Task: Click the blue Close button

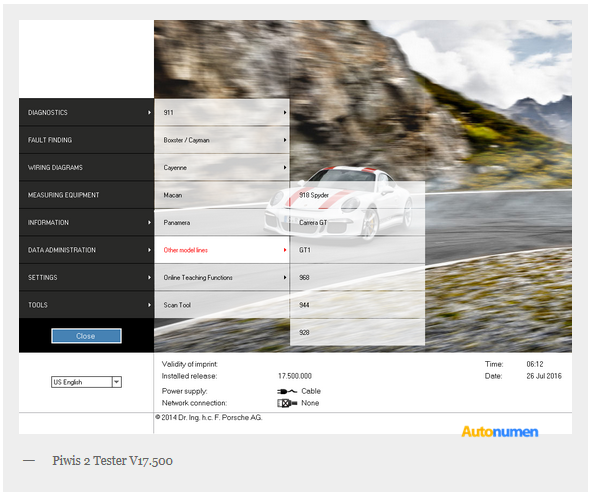Action: click(x=86, y=336)
